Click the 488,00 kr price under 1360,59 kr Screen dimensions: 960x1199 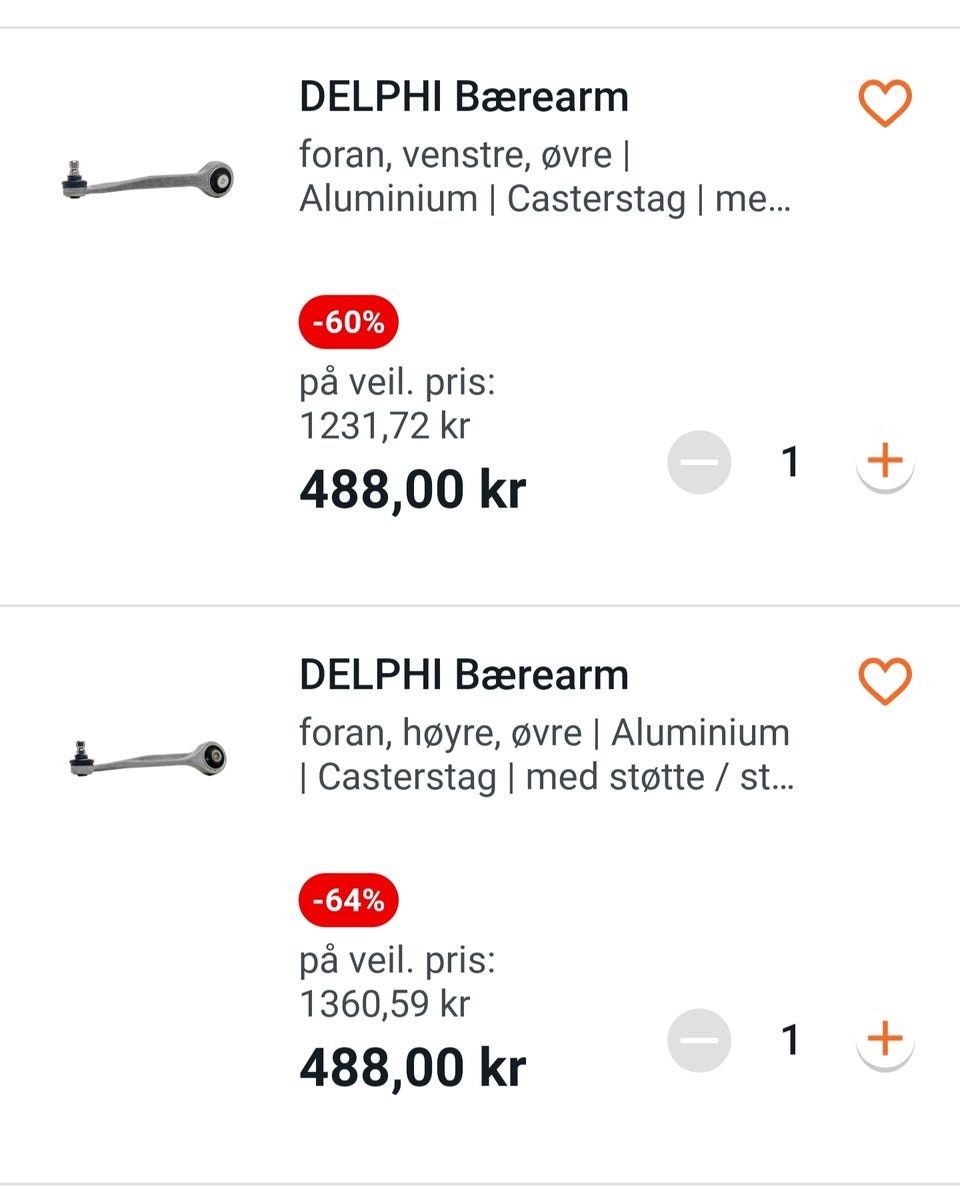[x=412, y=1068]
